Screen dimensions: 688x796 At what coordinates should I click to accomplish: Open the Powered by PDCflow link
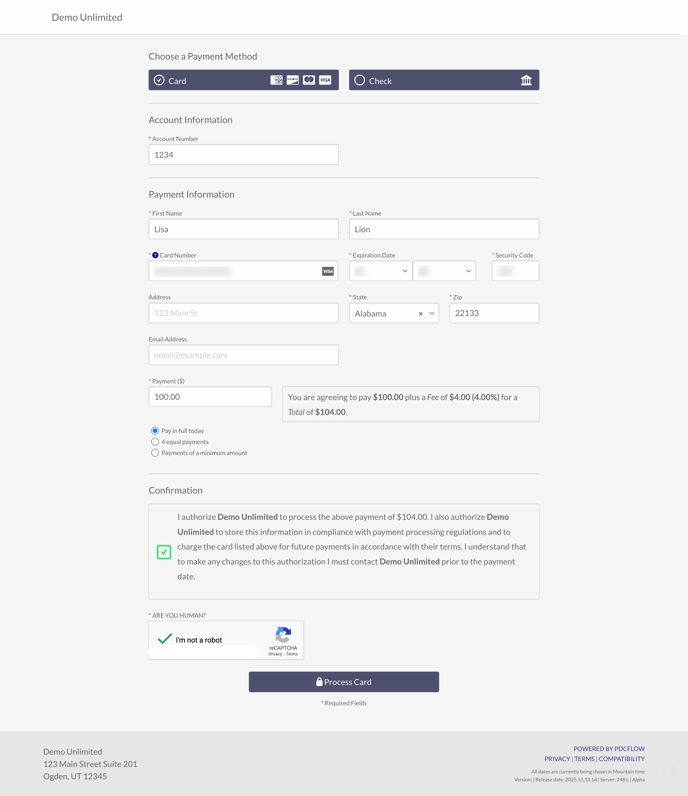(609, 749)
